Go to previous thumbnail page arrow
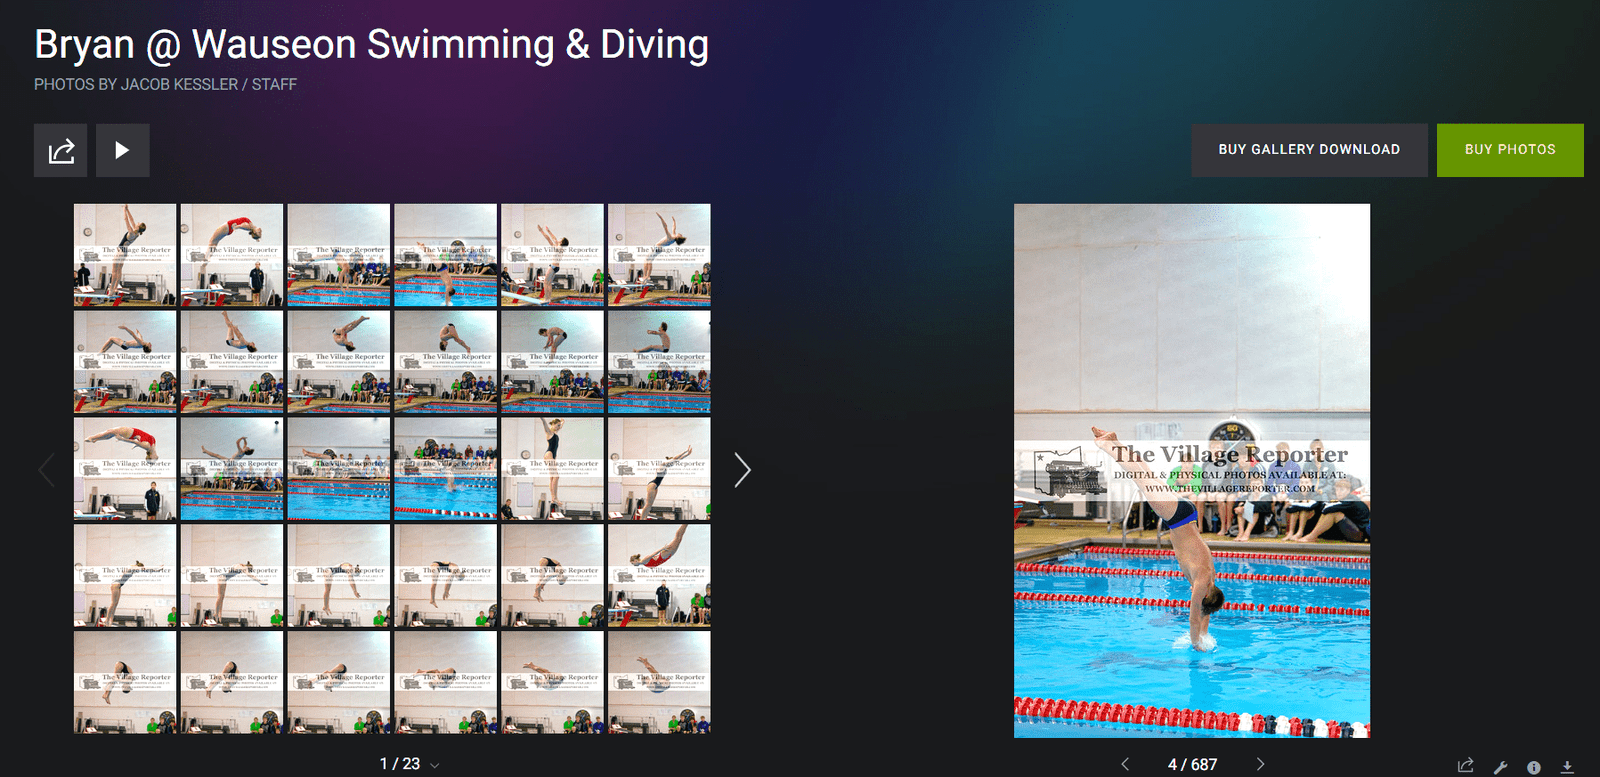Viewport: 1600px width, 777px height. click(x=45, y=469)
